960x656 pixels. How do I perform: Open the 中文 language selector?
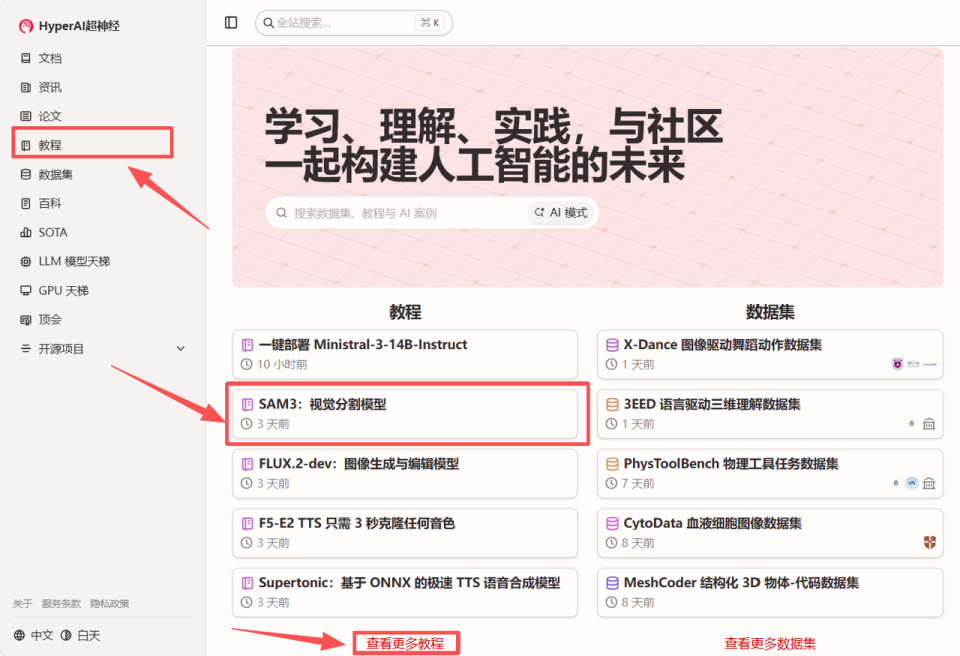point(34,635)
